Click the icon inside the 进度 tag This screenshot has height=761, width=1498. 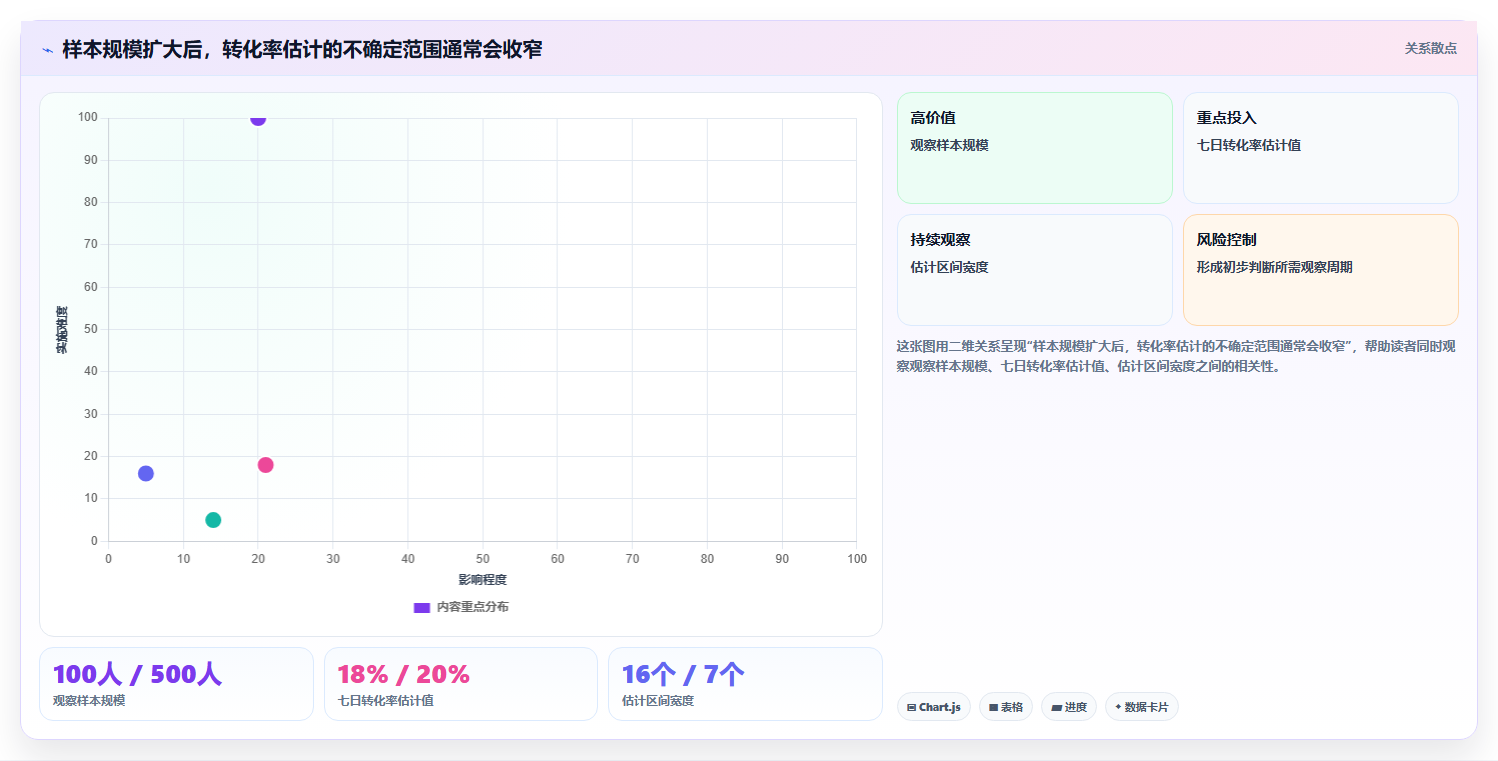coord(1056,707)
